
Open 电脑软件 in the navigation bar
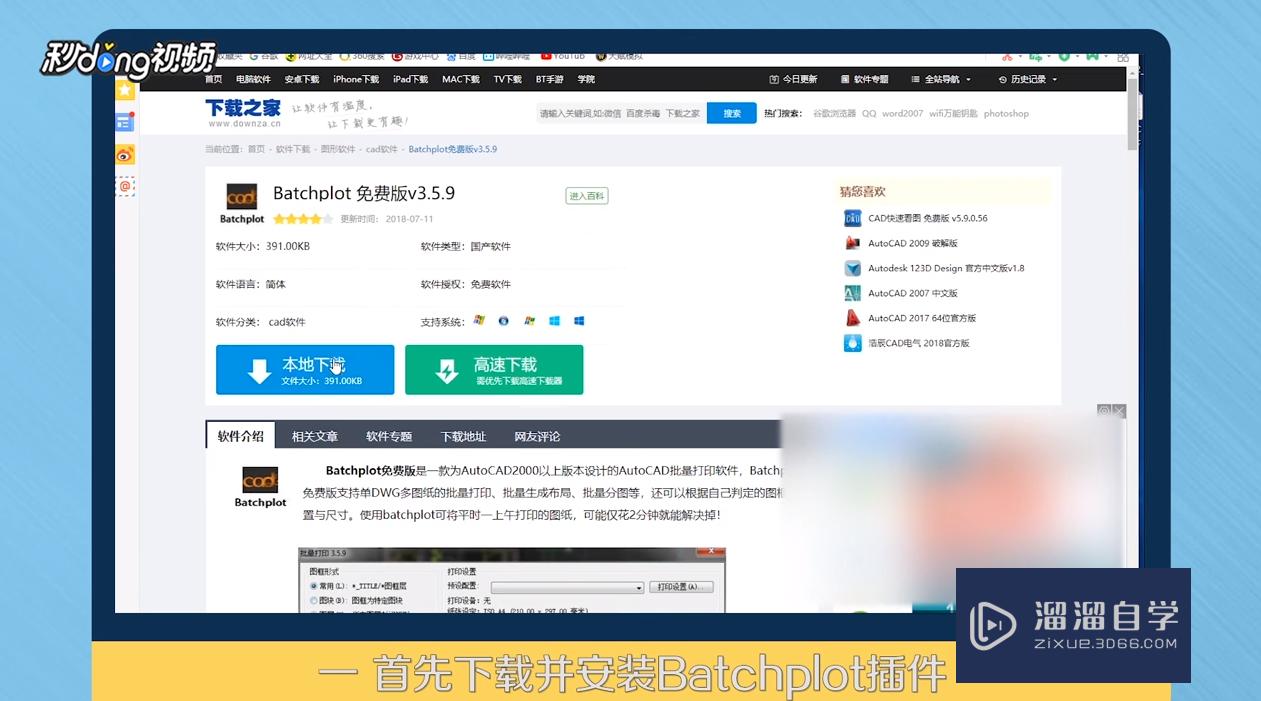point(253,79)
